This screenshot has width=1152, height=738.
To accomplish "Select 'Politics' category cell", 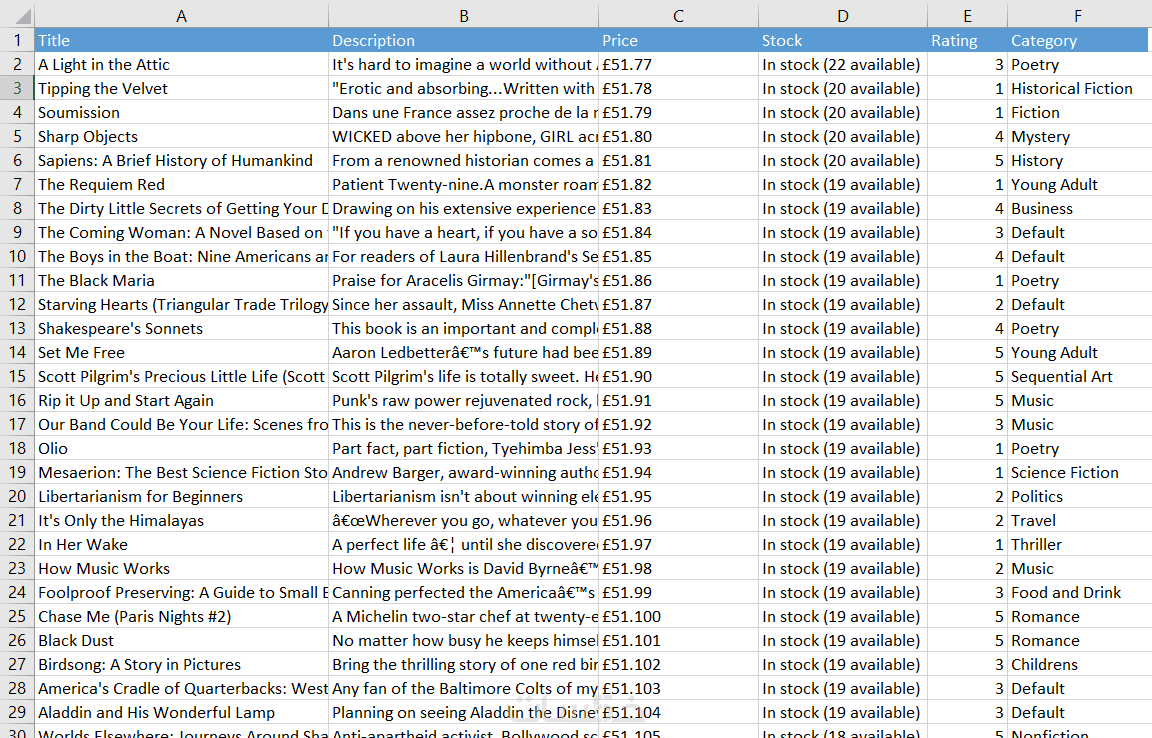I will pos(1078,496).
